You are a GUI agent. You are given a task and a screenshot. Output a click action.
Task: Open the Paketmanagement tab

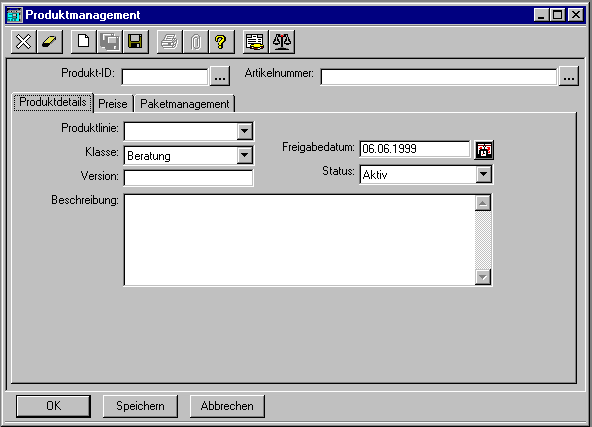coord(185,103)
